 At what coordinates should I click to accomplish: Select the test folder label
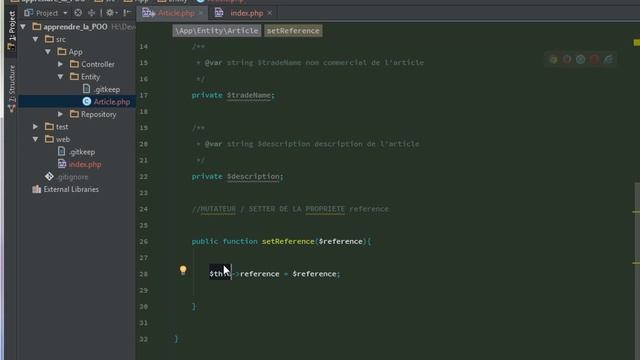click(x=62, y=127)
